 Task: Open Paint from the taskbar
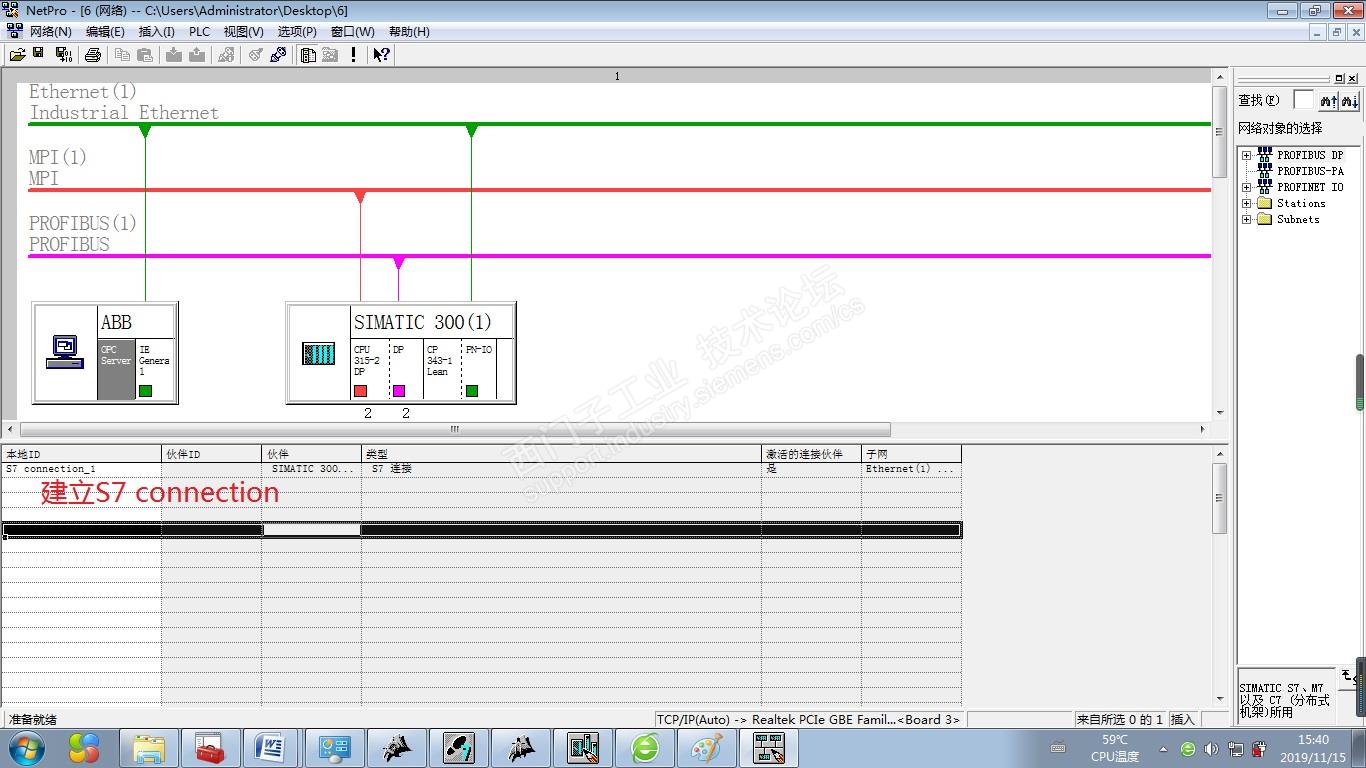tap(707, 748)
